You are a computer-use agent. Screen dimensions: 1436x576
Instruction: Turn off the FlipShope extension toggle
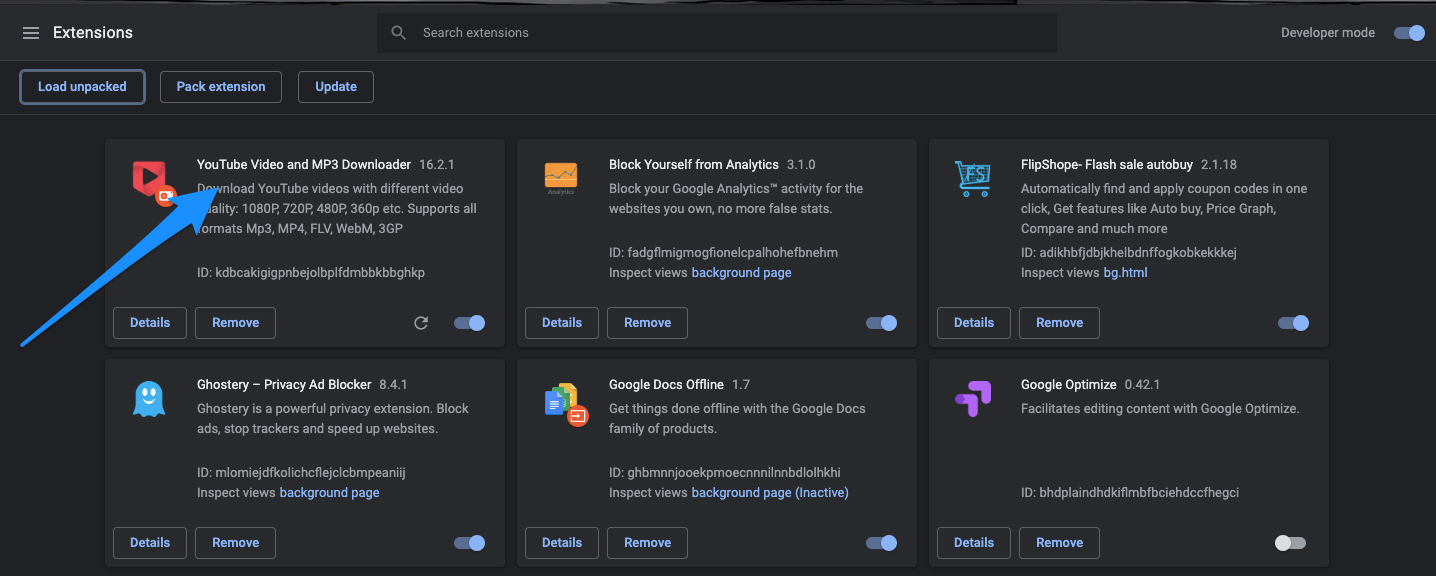coord(1294,323)
